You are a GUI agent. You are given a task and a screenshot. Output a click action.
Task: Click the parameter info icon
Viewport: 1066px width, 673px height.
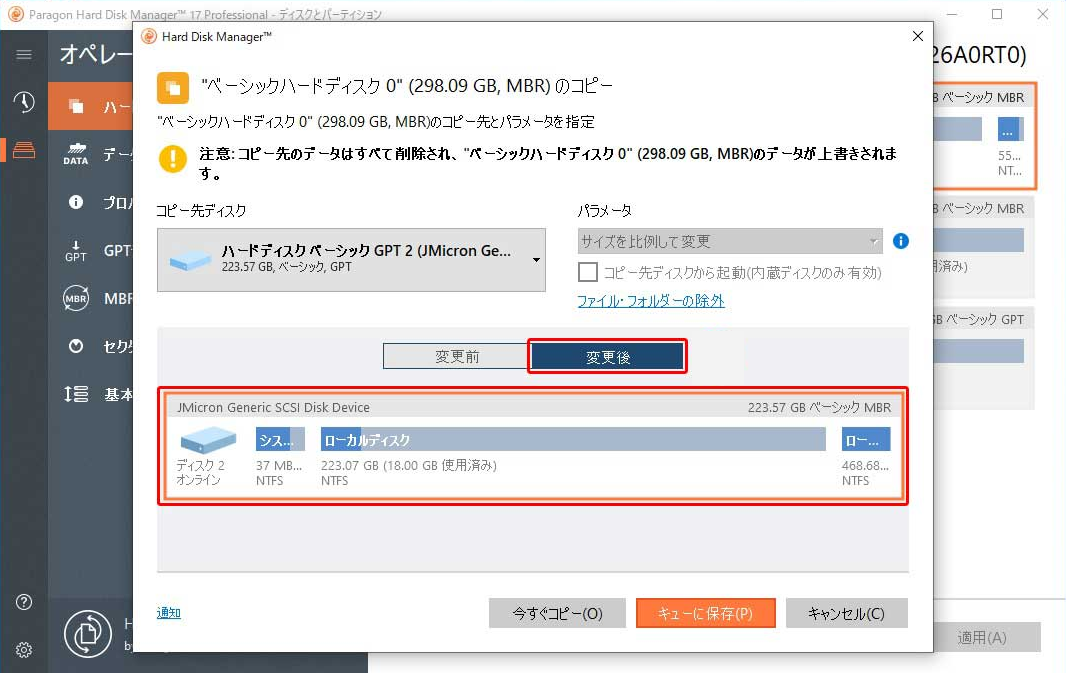coord(901,241)
